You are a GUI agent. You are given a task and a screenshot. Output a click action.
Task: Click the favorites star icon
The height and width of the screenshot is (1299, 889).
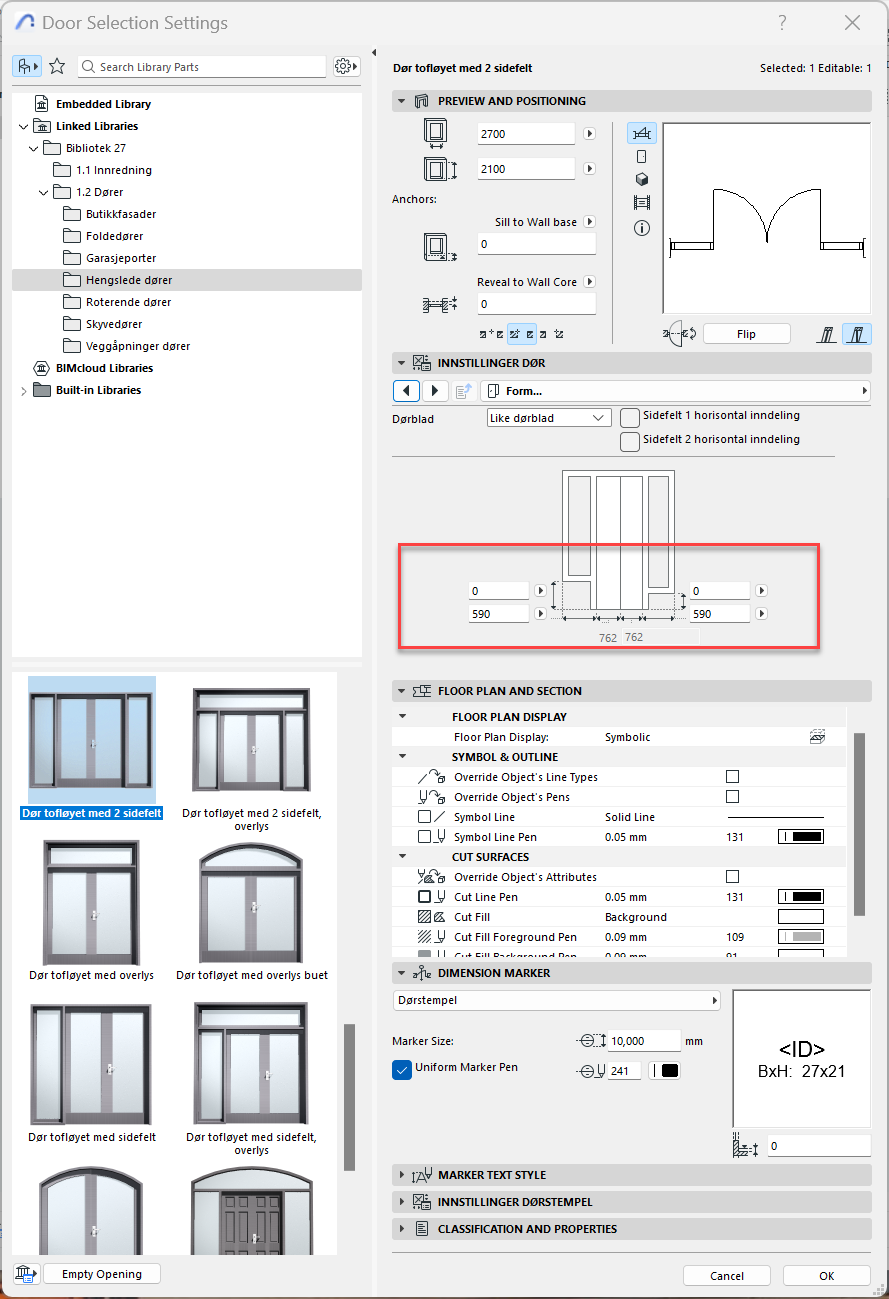[x=57, y=66]
